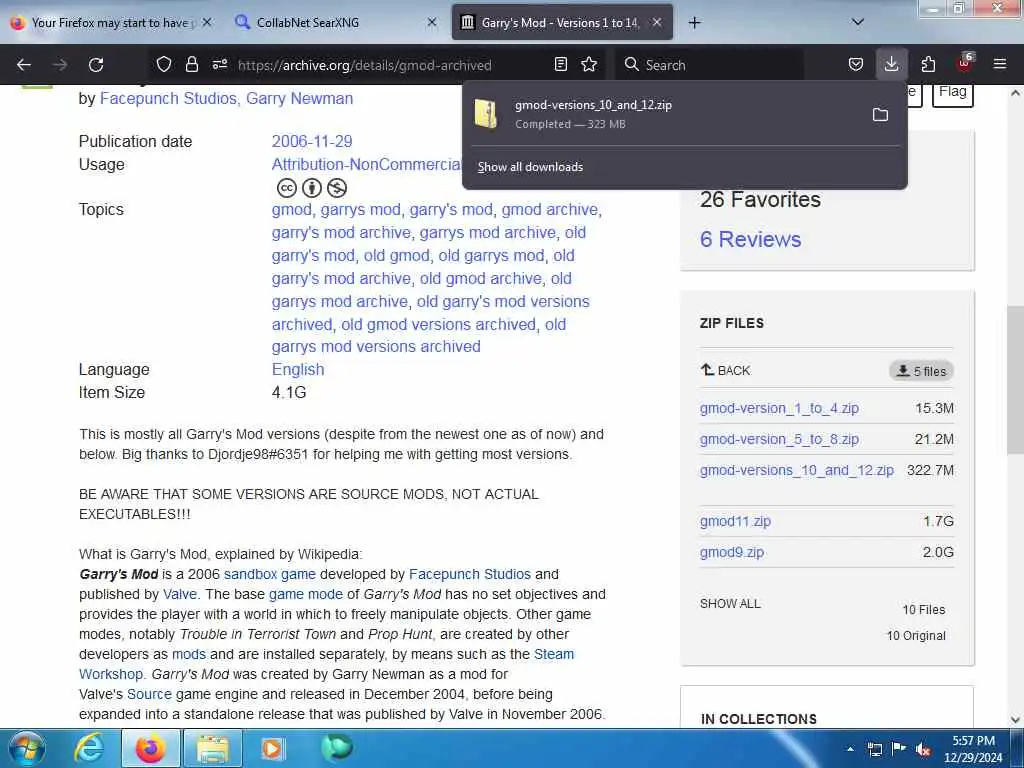Open the 'gmod' topic link
This screenshot has width=1024, height=768.
291,210
